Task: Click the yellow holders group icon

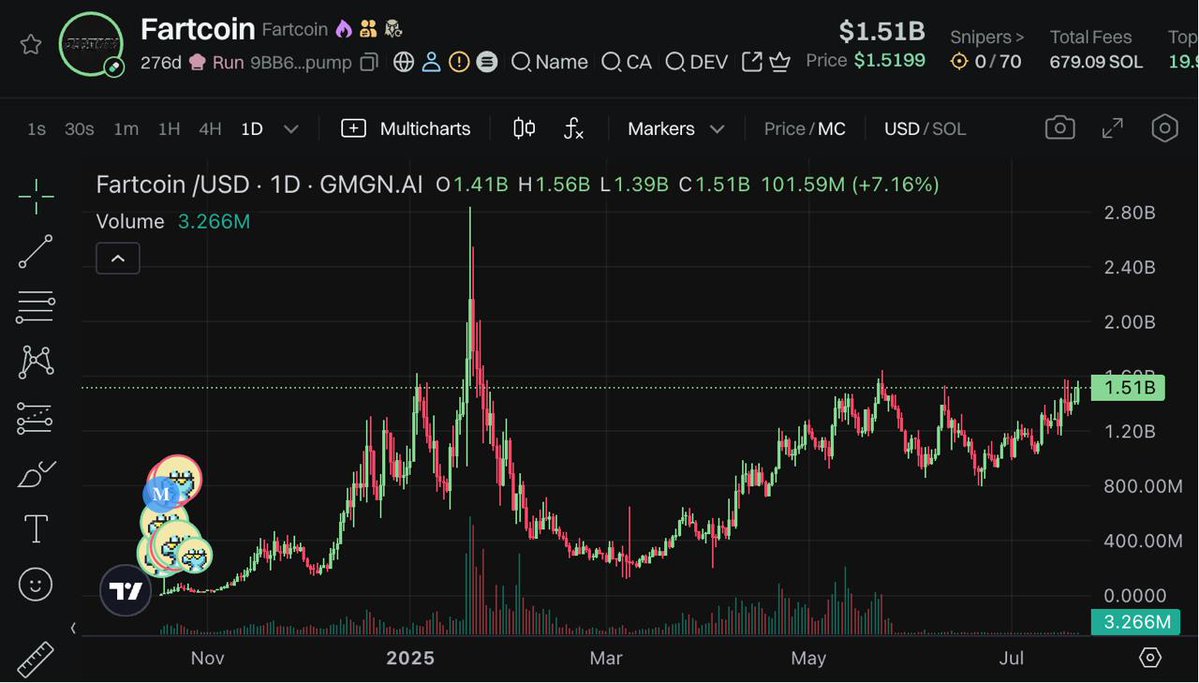Action: click(369, 30)
